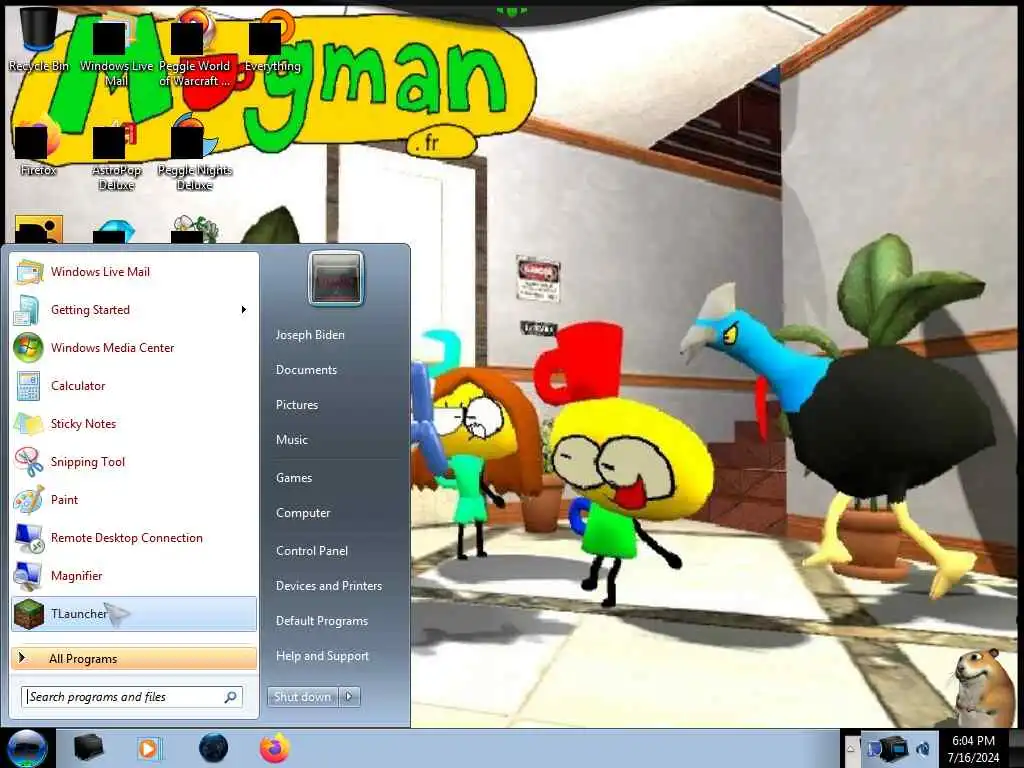Click the Shut down button
Image resolution: width=1024 pixels, height=768 pixels.
pyautogui.click(x=302, y=697)
